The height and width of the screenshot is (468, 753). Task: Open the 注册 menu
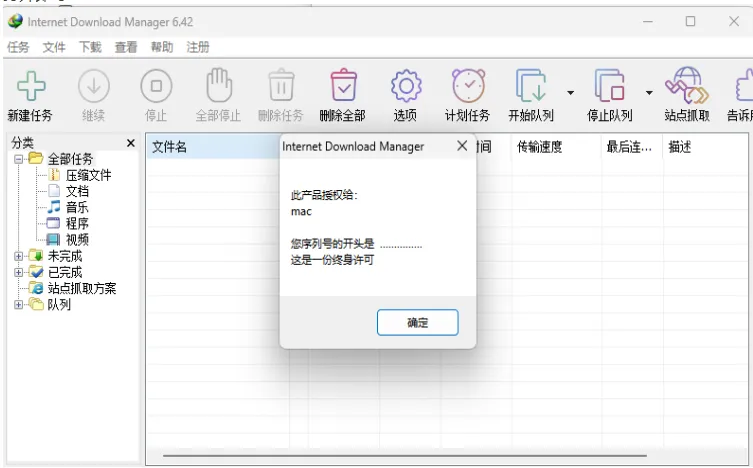[198, 47]
